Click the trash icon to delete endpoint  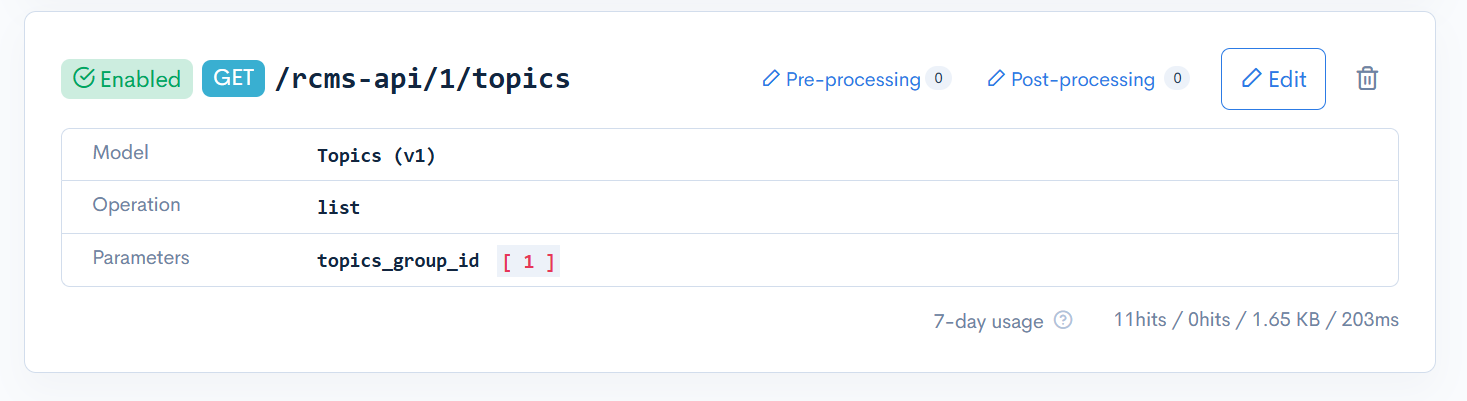1367,79
